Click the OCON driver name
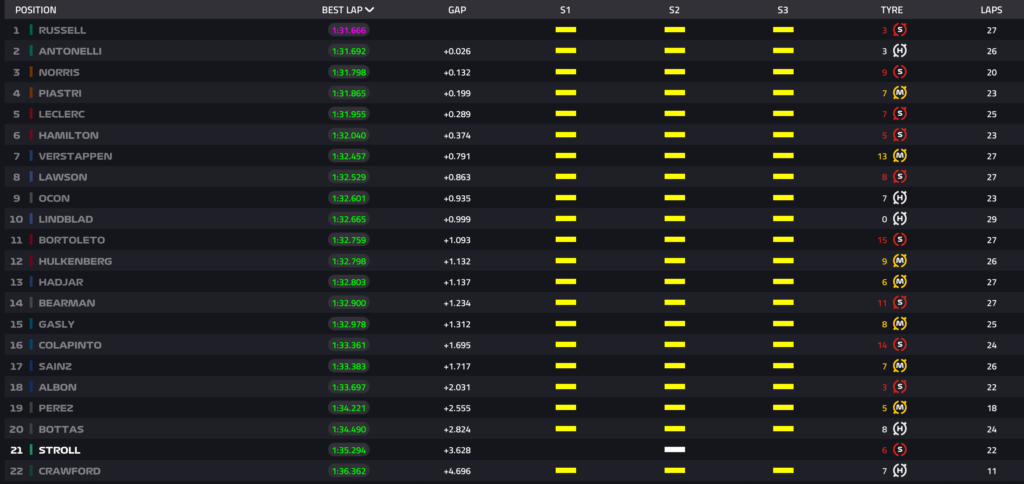This screenshot has width=1024, height=484. 54,198
